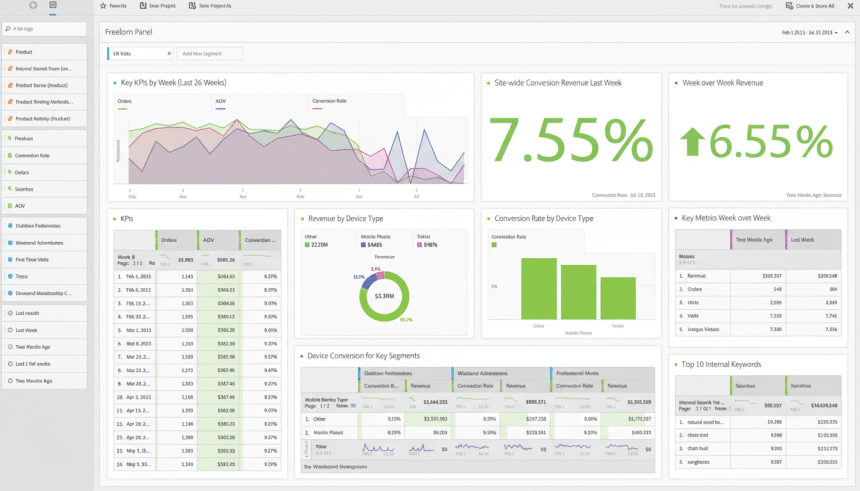This screenshot has width=860, height=491.
Task: Toggle the Orders series legend in KPI chart
Action: 125,101
